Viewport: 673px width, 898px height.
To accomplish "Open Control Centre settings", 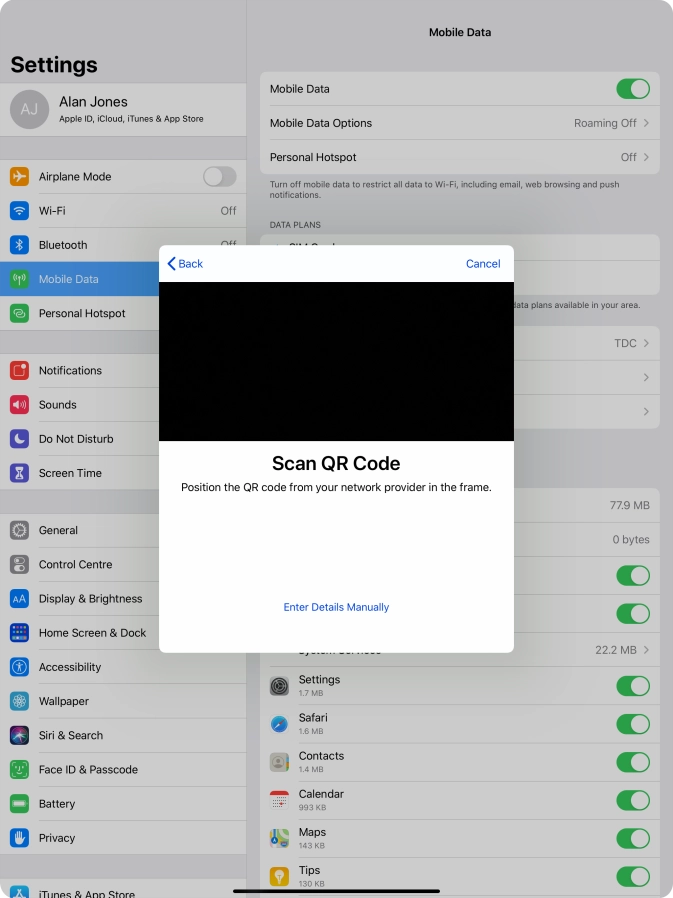I will pyautogui.click(x=123, y=564).
